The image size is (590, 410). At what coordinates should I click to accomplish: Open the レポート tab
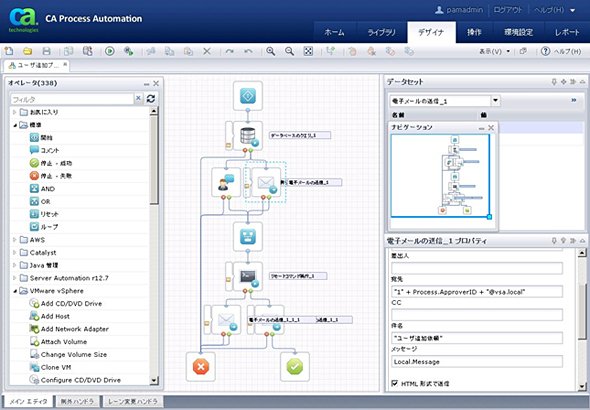(x=567, y=32)
